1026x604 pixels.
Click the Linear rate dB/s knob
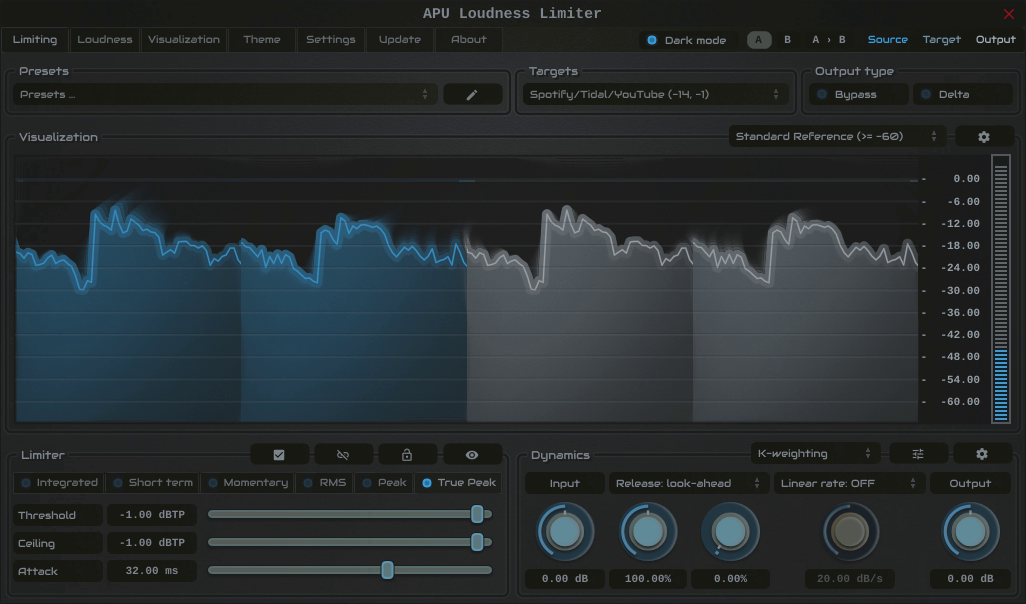coord(850,532)
